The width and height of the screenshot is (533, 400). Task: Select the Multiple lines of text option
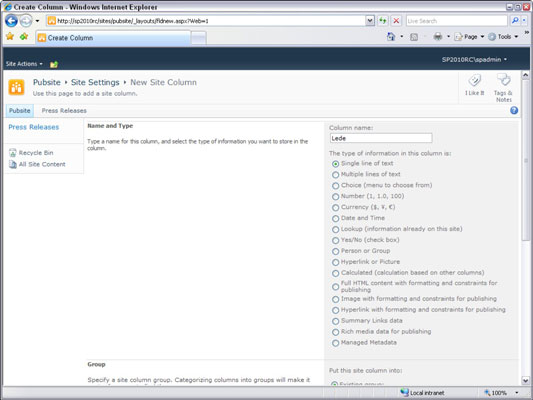336,175
